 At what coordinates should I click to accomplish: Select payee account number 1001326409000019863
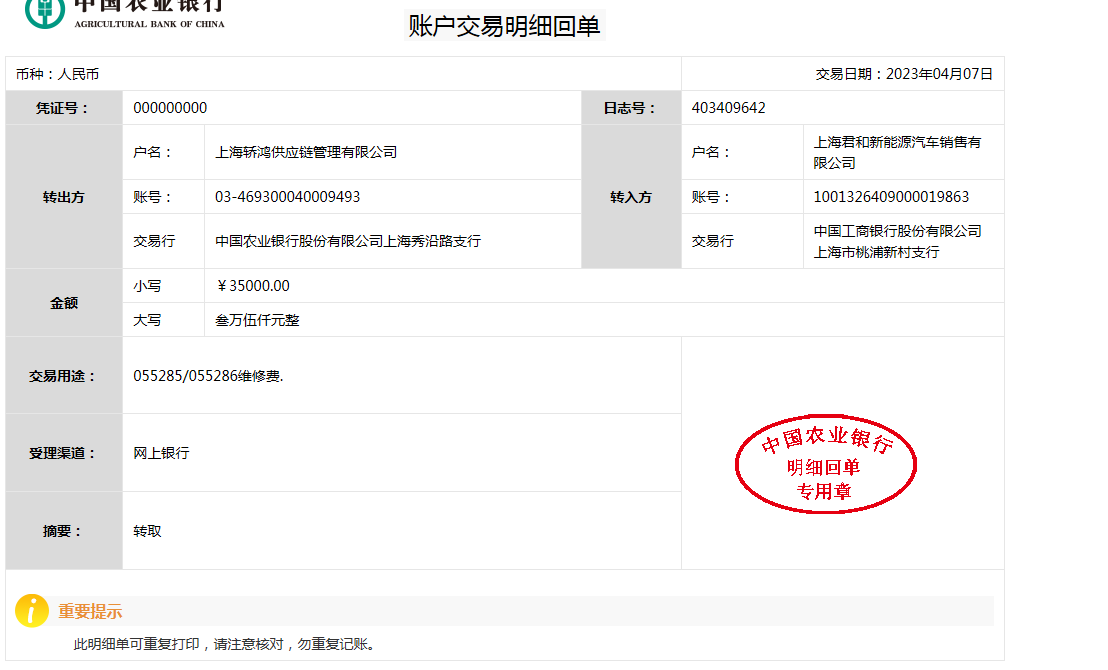pos(891,197)
